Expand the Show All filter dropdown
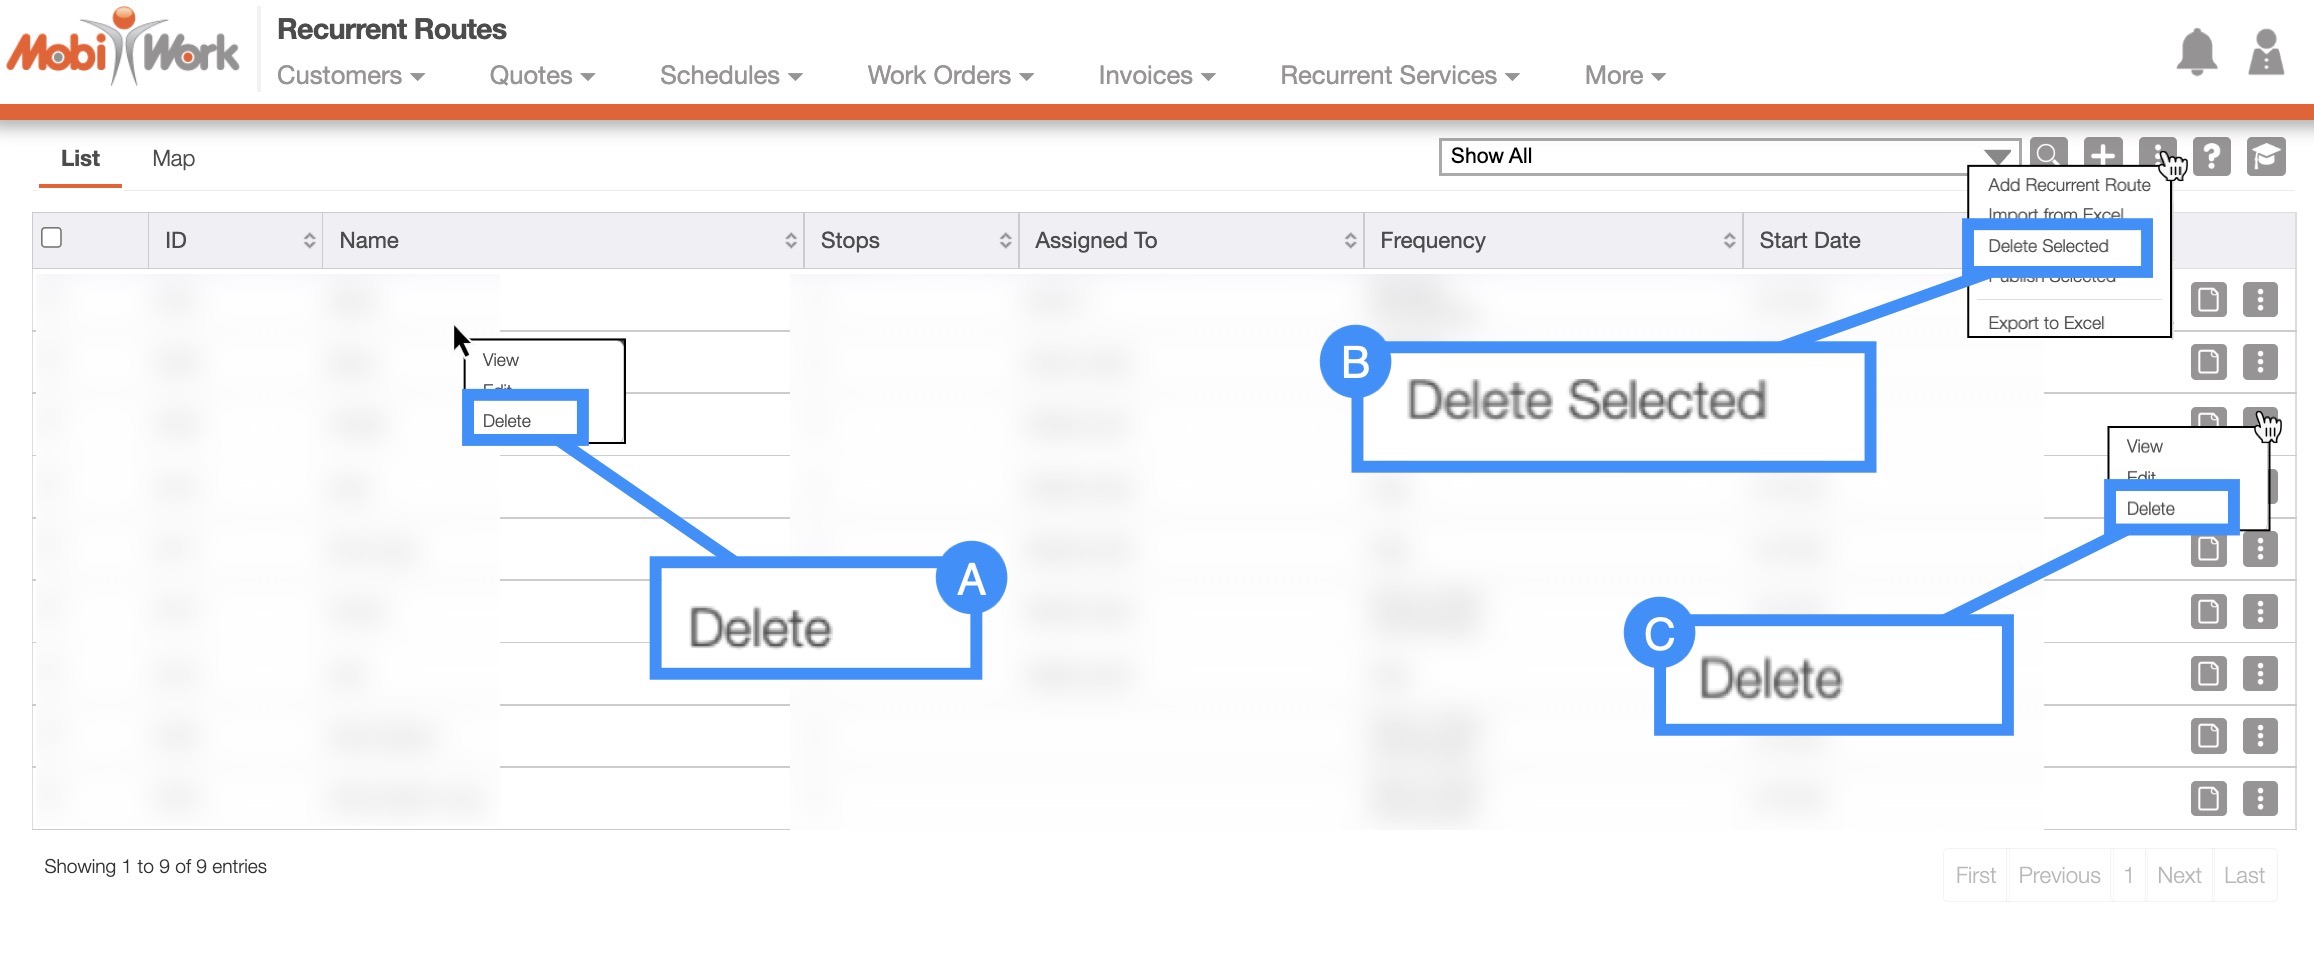Screen dimensions: 2314x954 click(x=1728, y=157)
